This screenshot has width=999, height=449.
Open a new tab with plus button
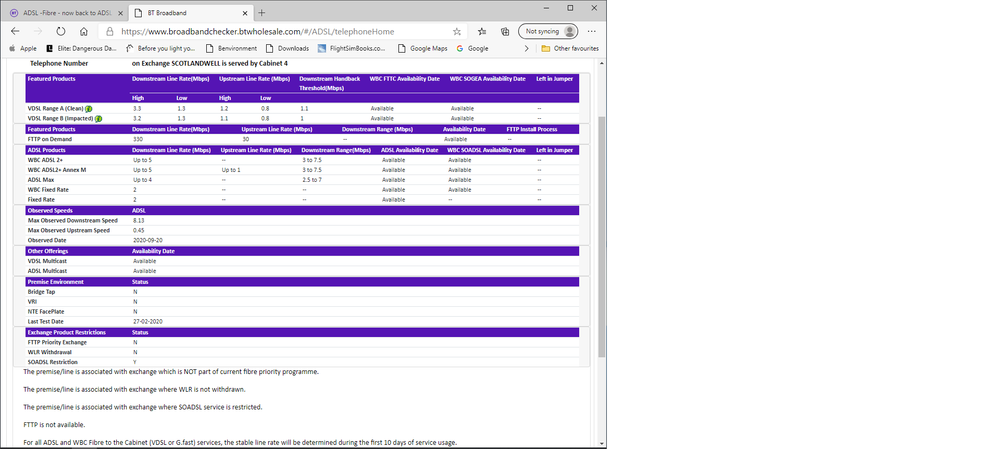coord(261,13)
